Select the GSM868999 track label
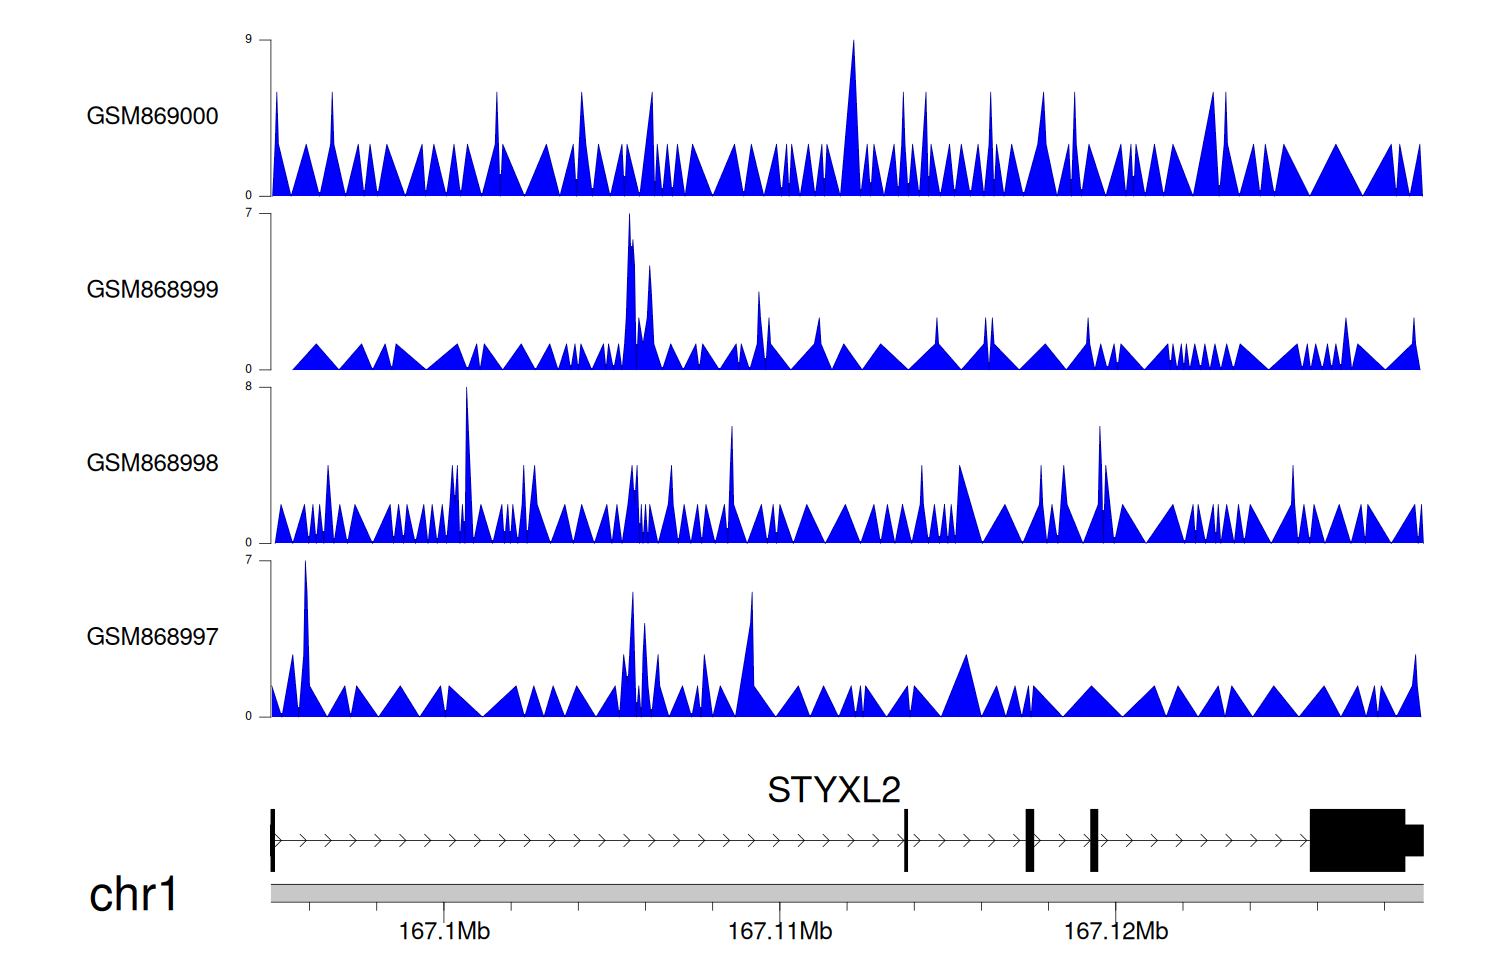1500x980 pixels. tap(152, 290)
